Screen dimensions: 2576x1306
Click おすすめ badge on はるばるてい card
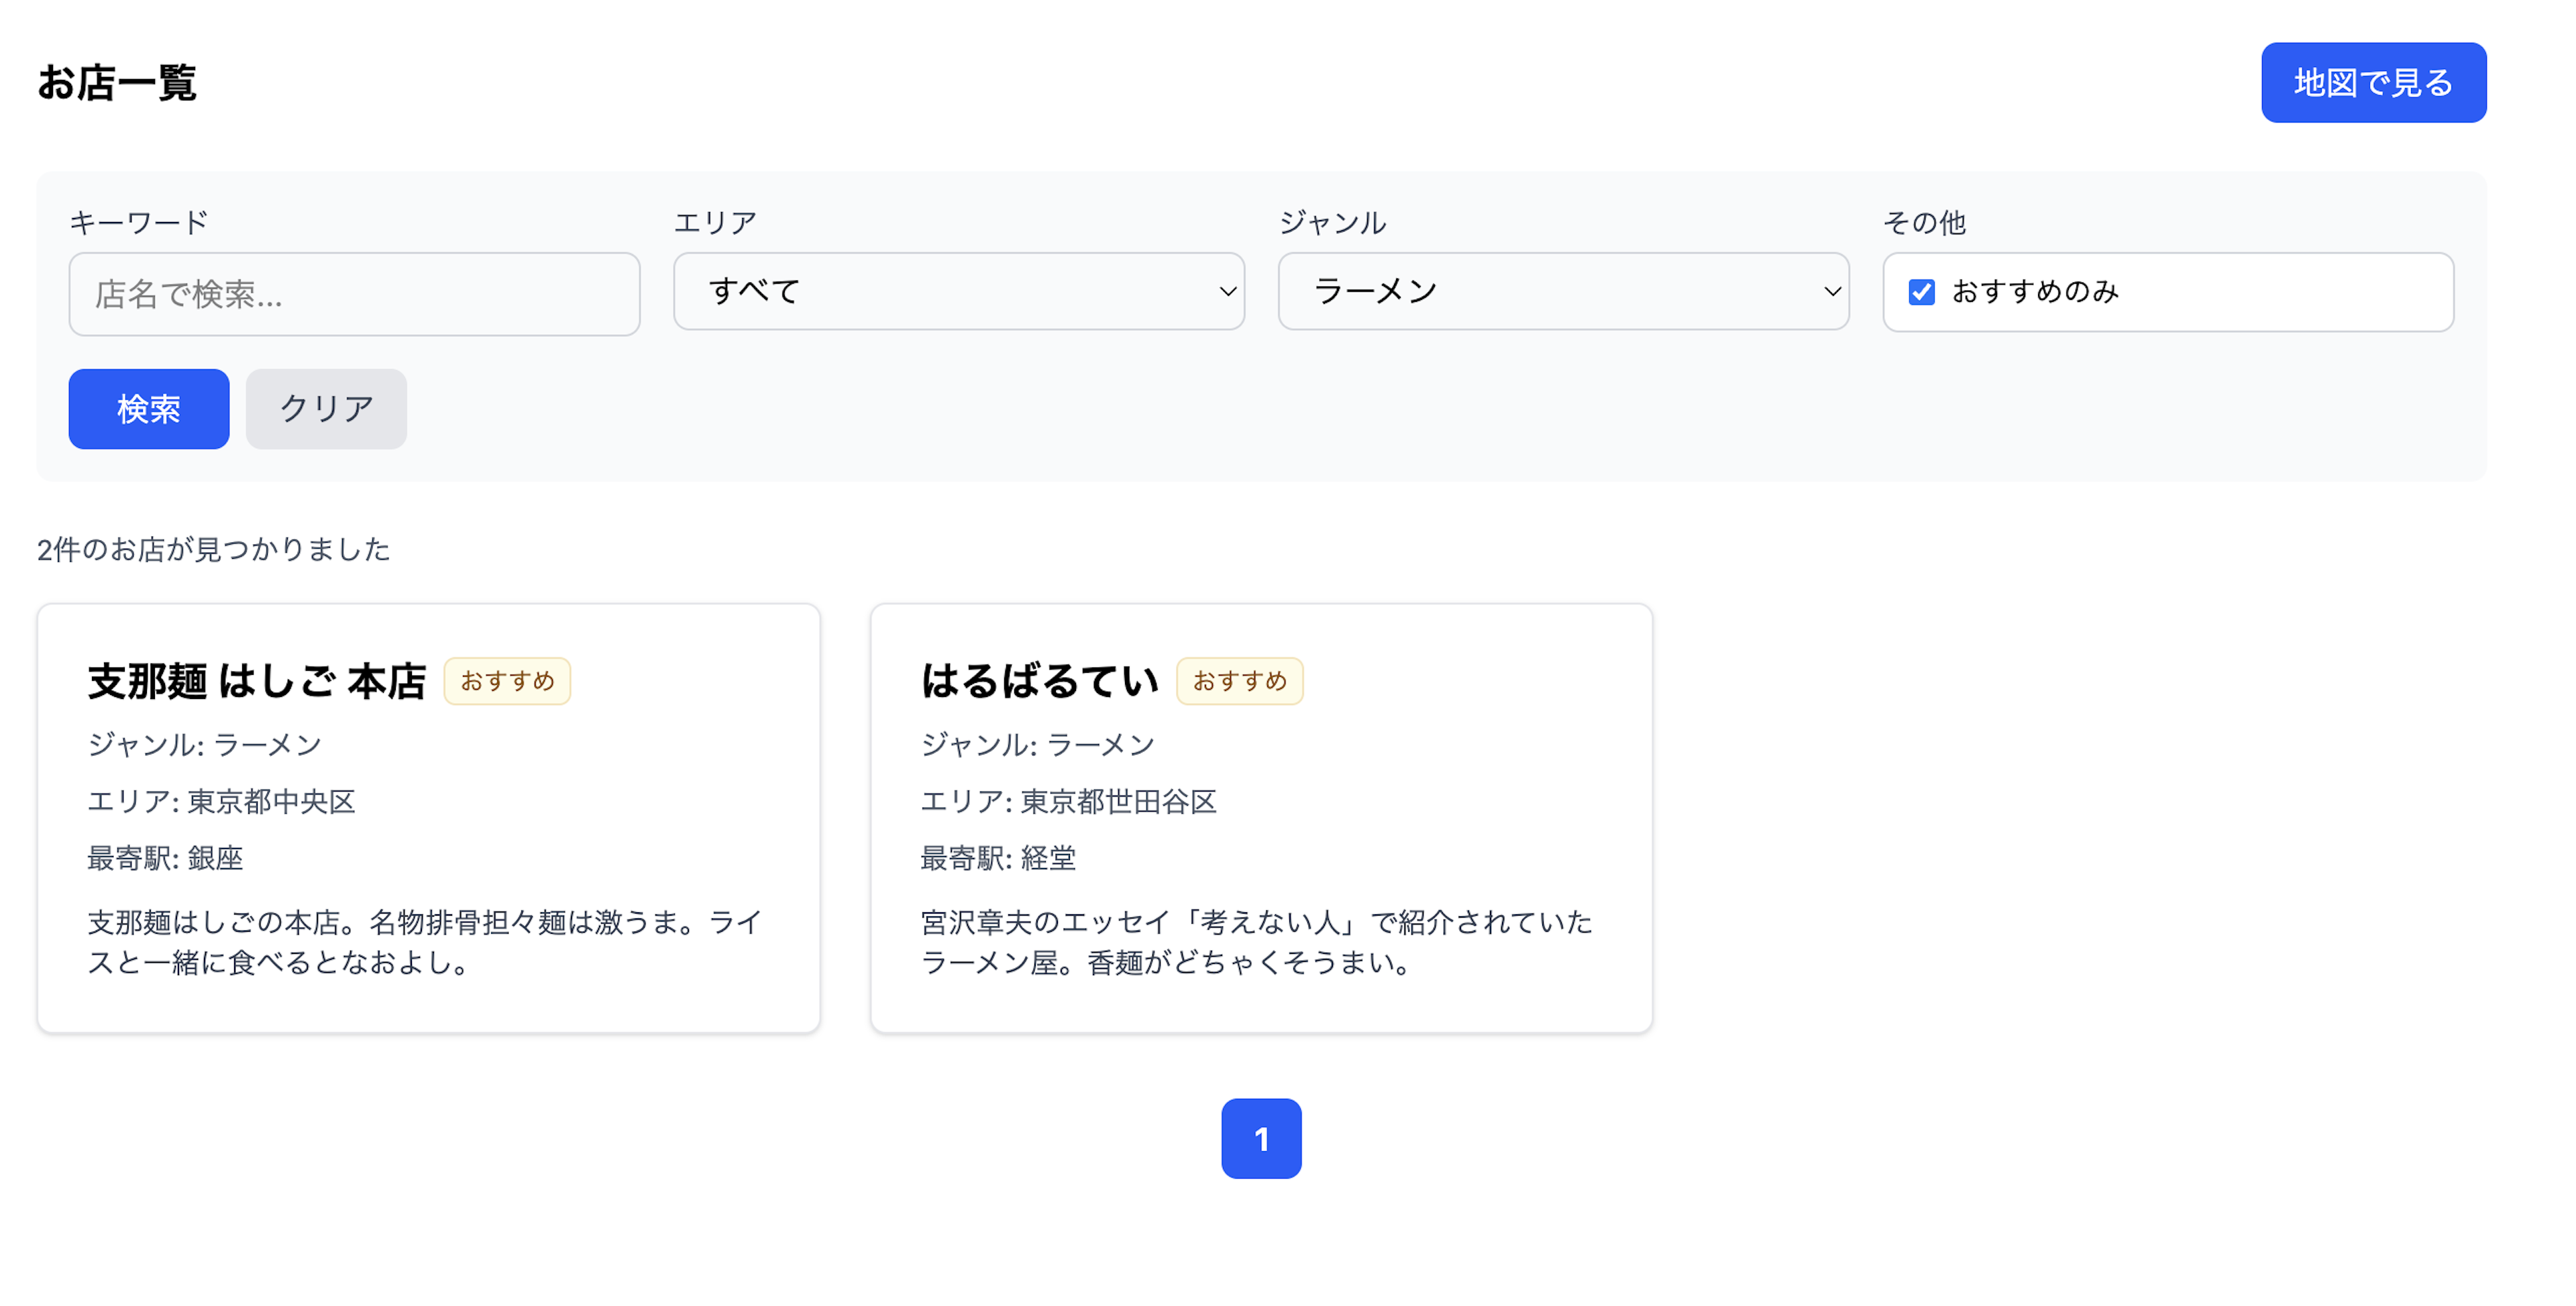click(x=1239, y=681)
